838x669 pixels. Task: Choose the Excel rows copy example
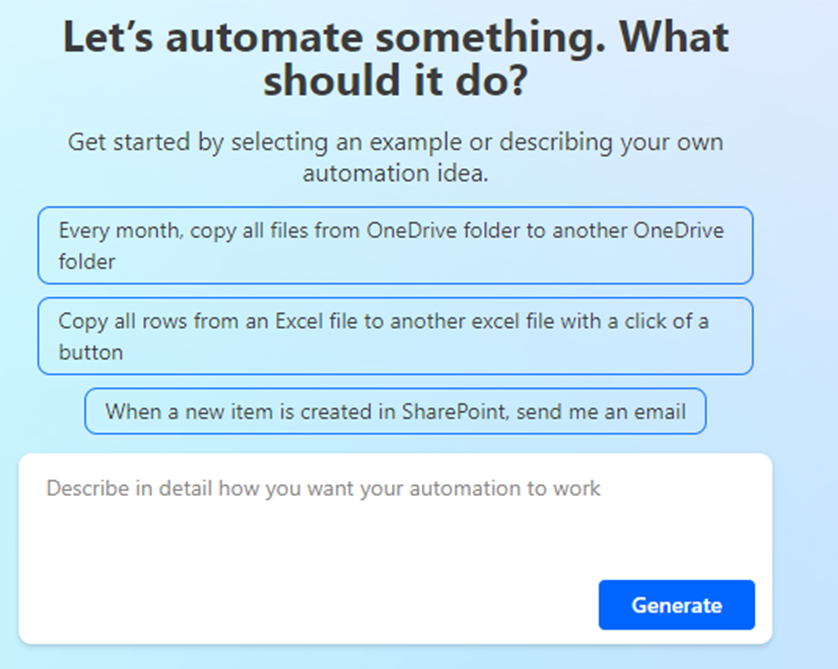click(395, 336)
